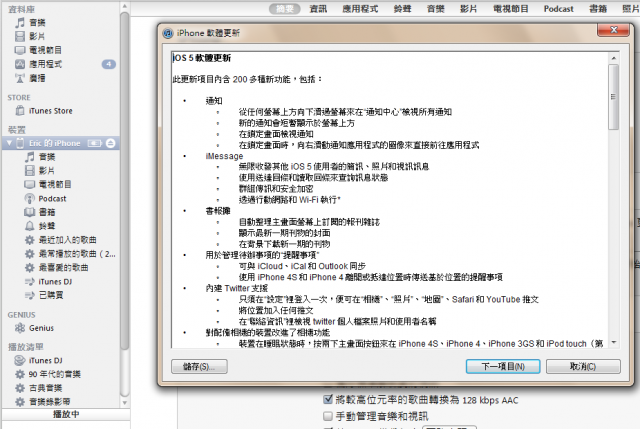
Task: Click release notes scroll down arrow
Action: pyautogui.click(x=613, y=342)
